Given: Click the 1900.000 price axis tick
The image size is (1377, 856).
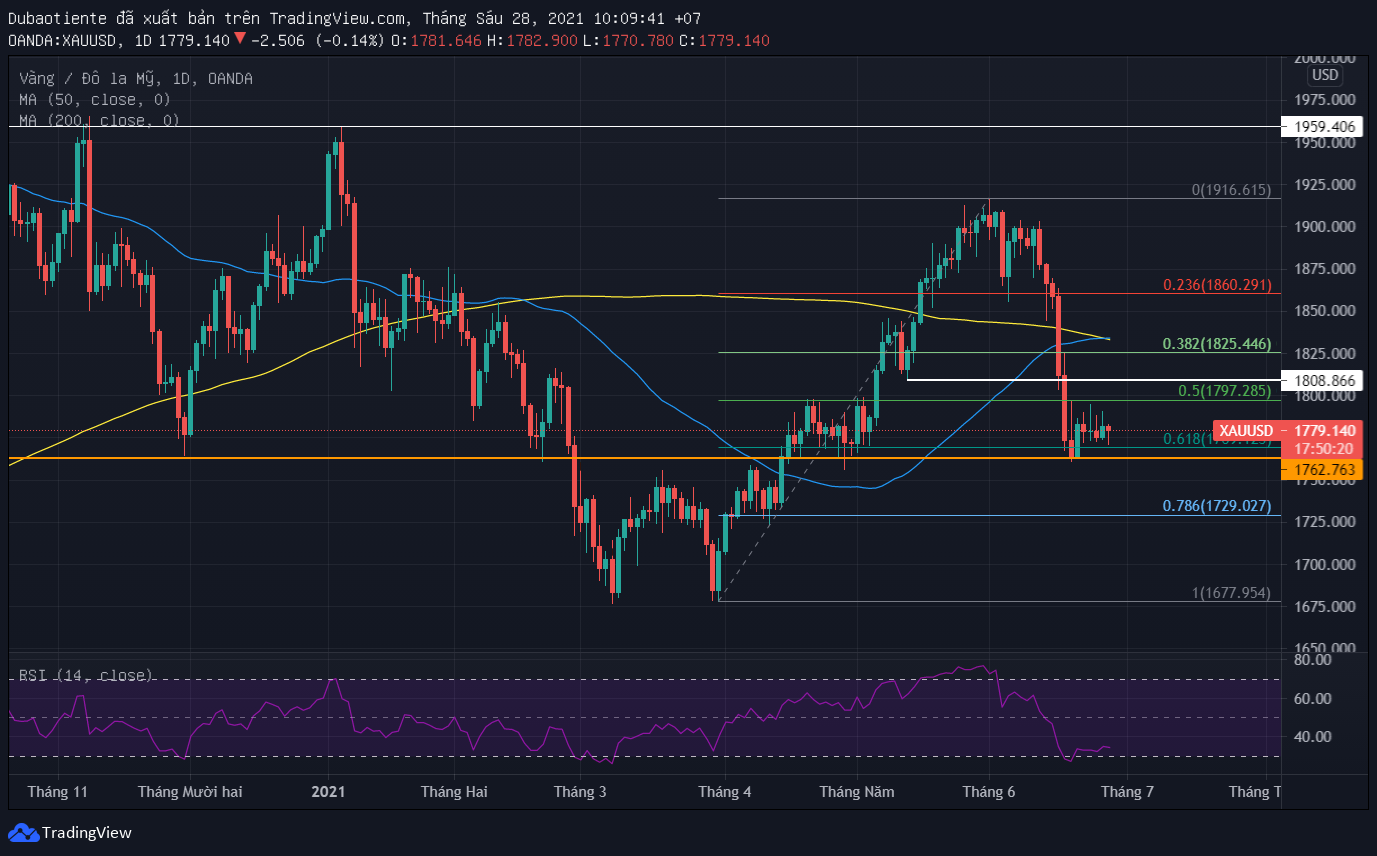Looking at the screenshot, I should [x=1324, y=227].
